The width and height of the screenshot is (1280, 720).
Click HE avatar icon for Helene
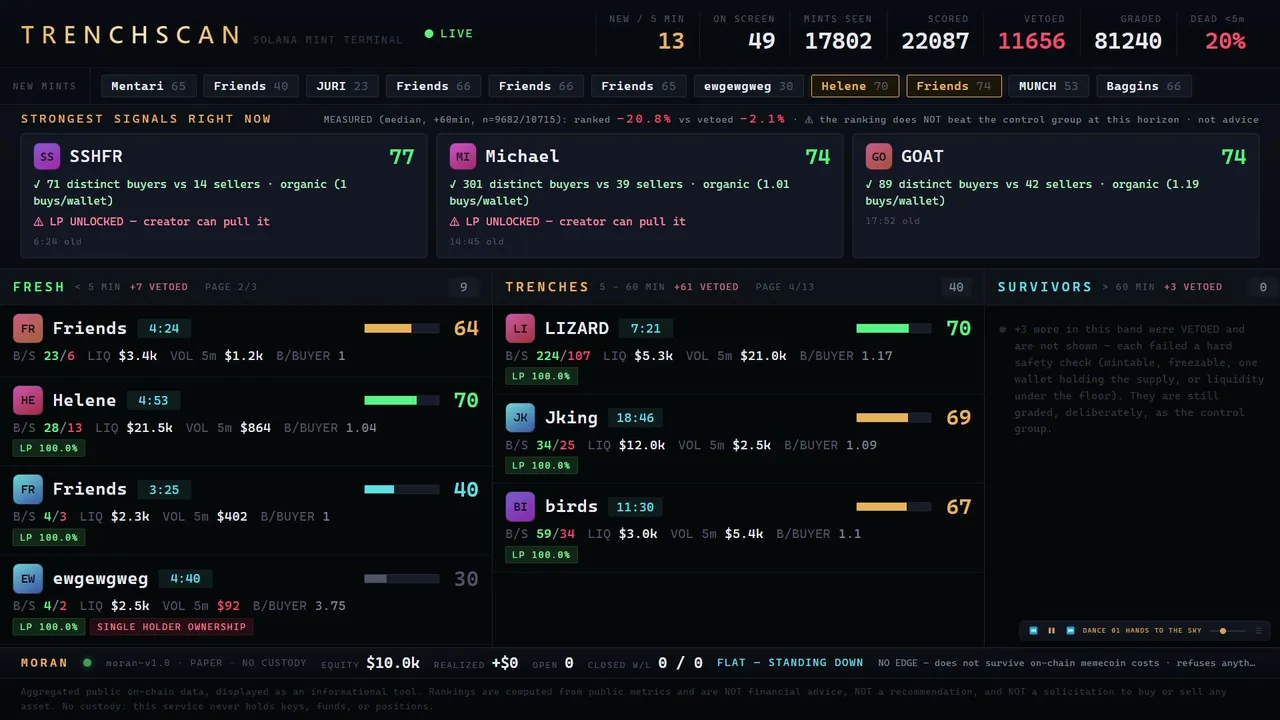pyautogui.click(x=28, y=400)
